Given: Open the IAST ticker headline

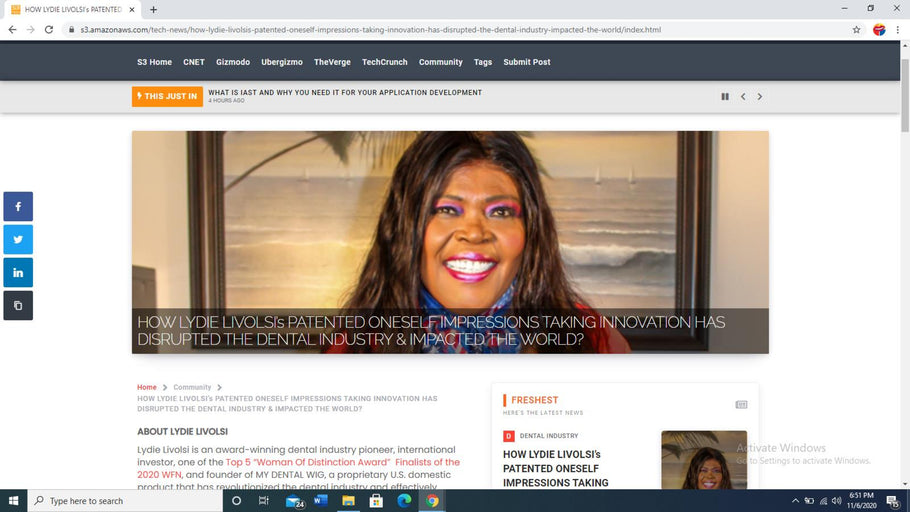Looking at the screenshot, I should click(345, 92).
